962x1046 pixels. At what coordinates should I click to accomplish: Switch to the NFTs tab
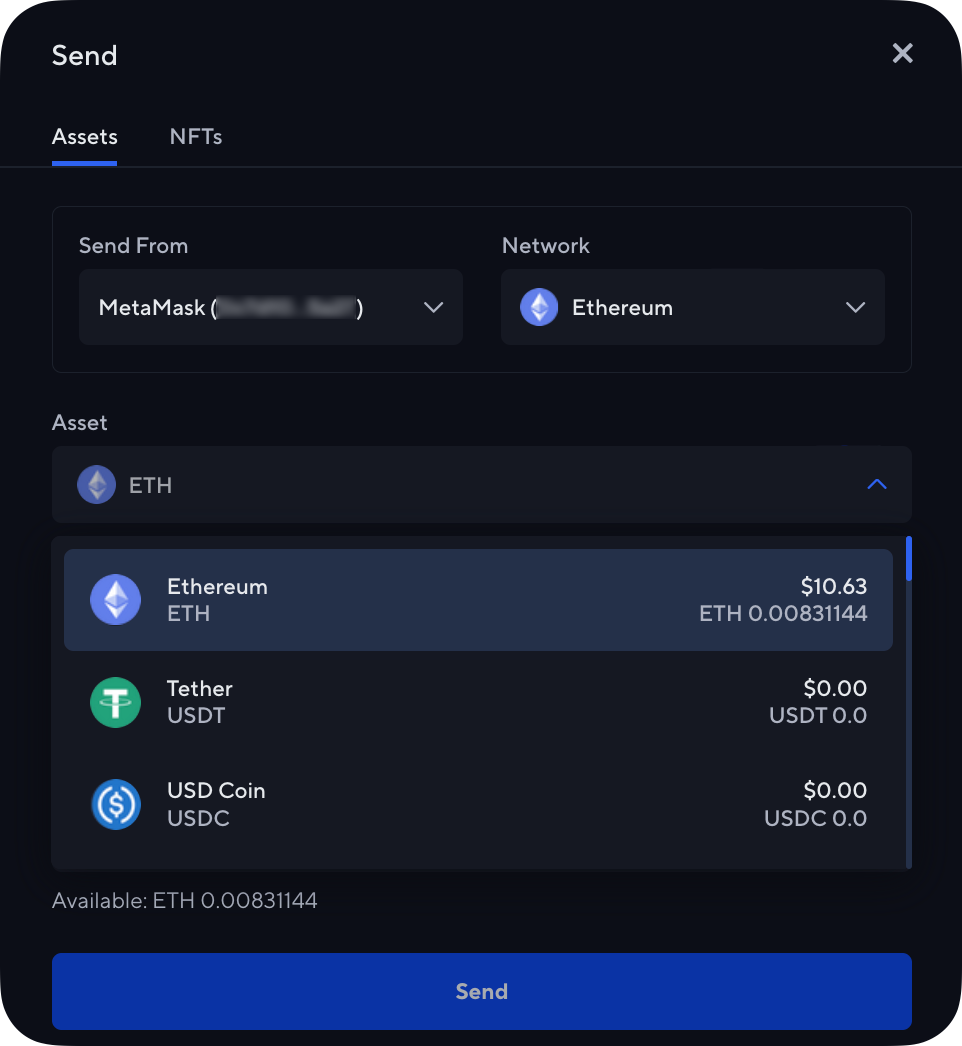coord(195,136)
